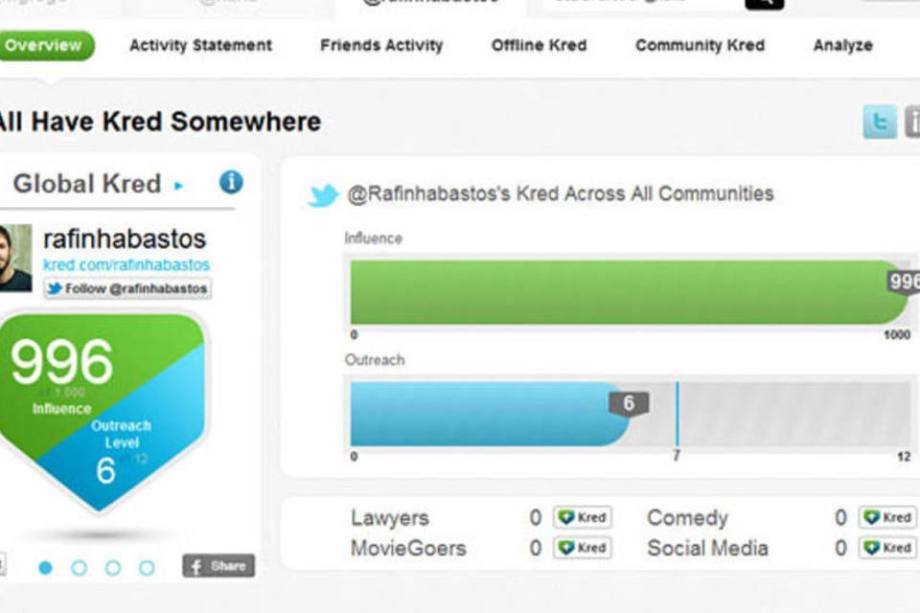920x613 pixels.
Task: Select the second carousel dot
Action: pos(79,567)
